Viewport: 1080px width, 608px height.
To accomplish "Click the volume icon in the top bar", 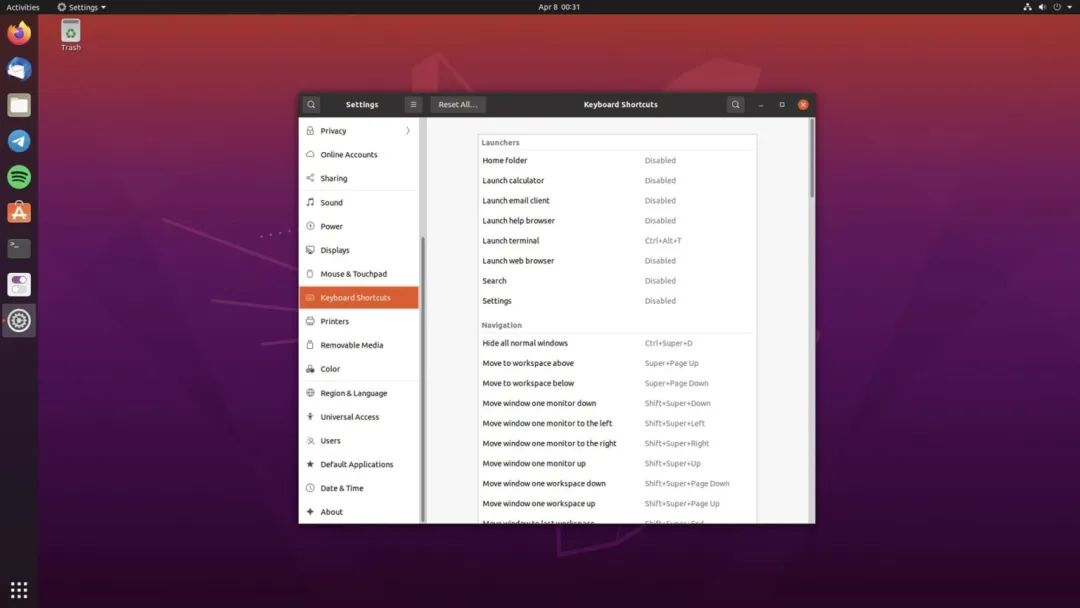I will 1042,7.
